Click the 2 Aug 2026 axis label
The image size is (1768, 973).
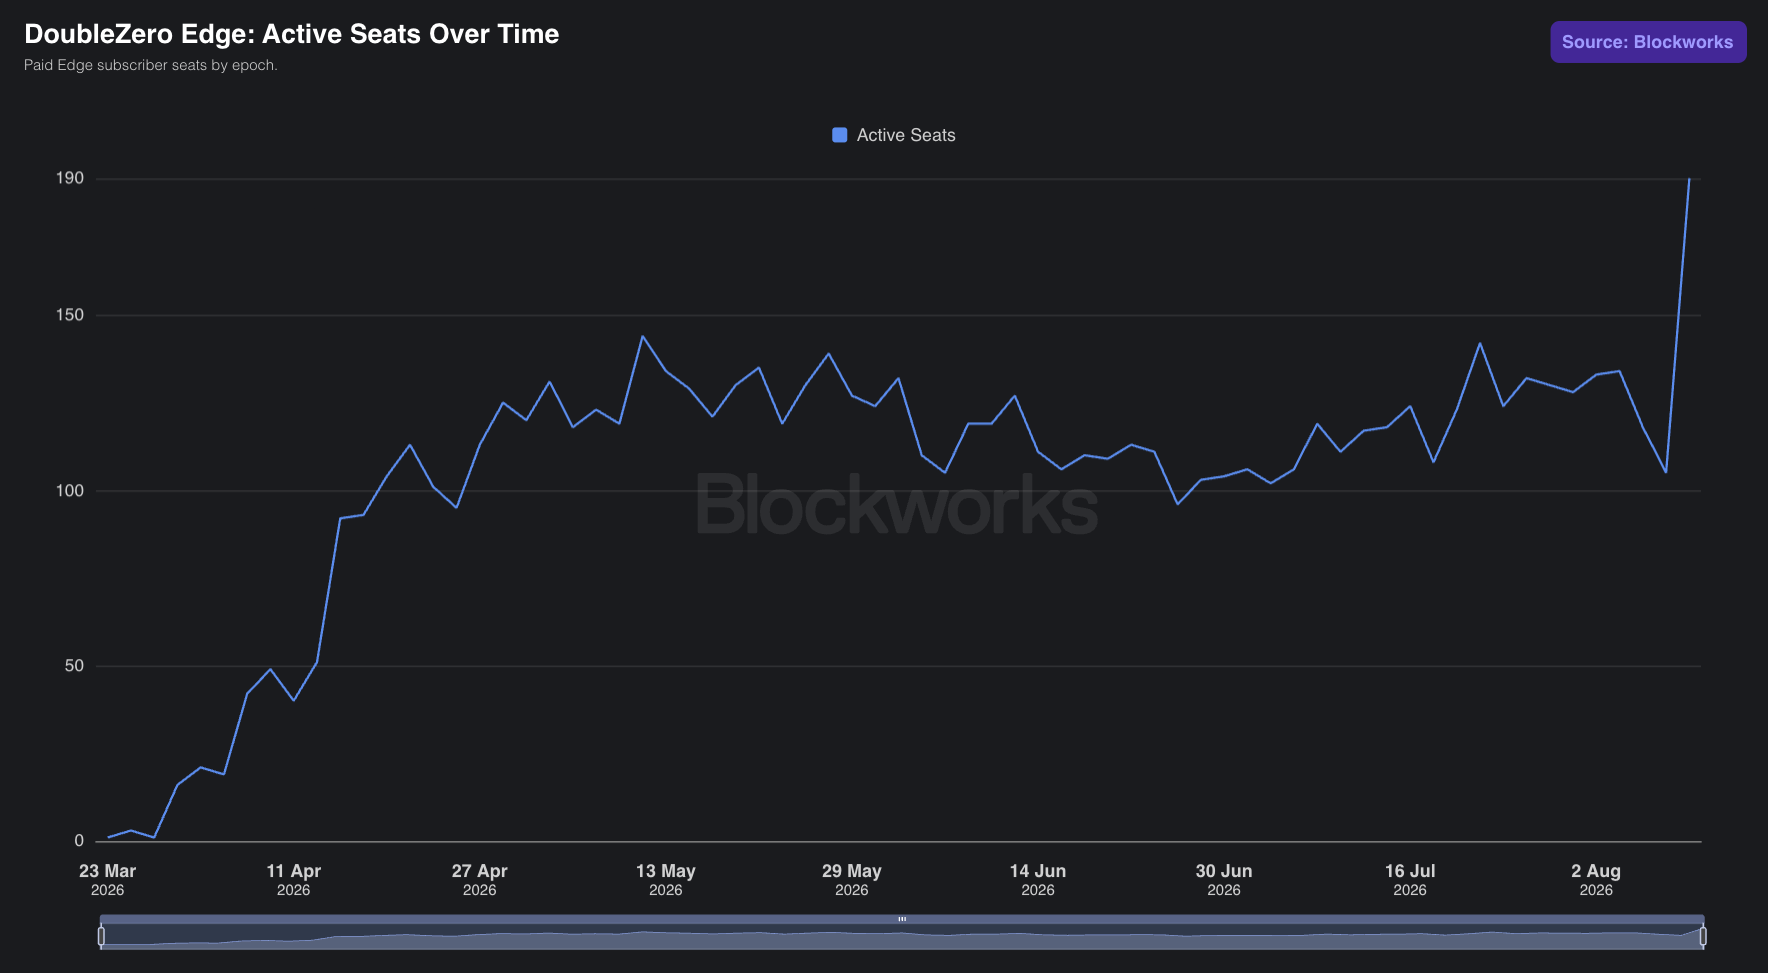(1595, 880)
